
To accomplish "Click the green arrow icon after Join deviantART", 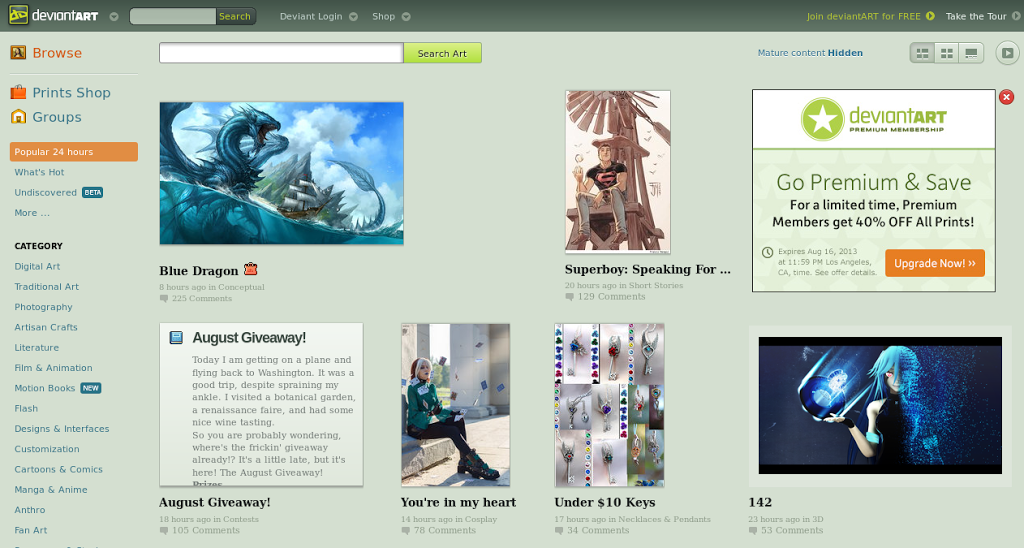I will pyautogui.click(x=930, y=16).
